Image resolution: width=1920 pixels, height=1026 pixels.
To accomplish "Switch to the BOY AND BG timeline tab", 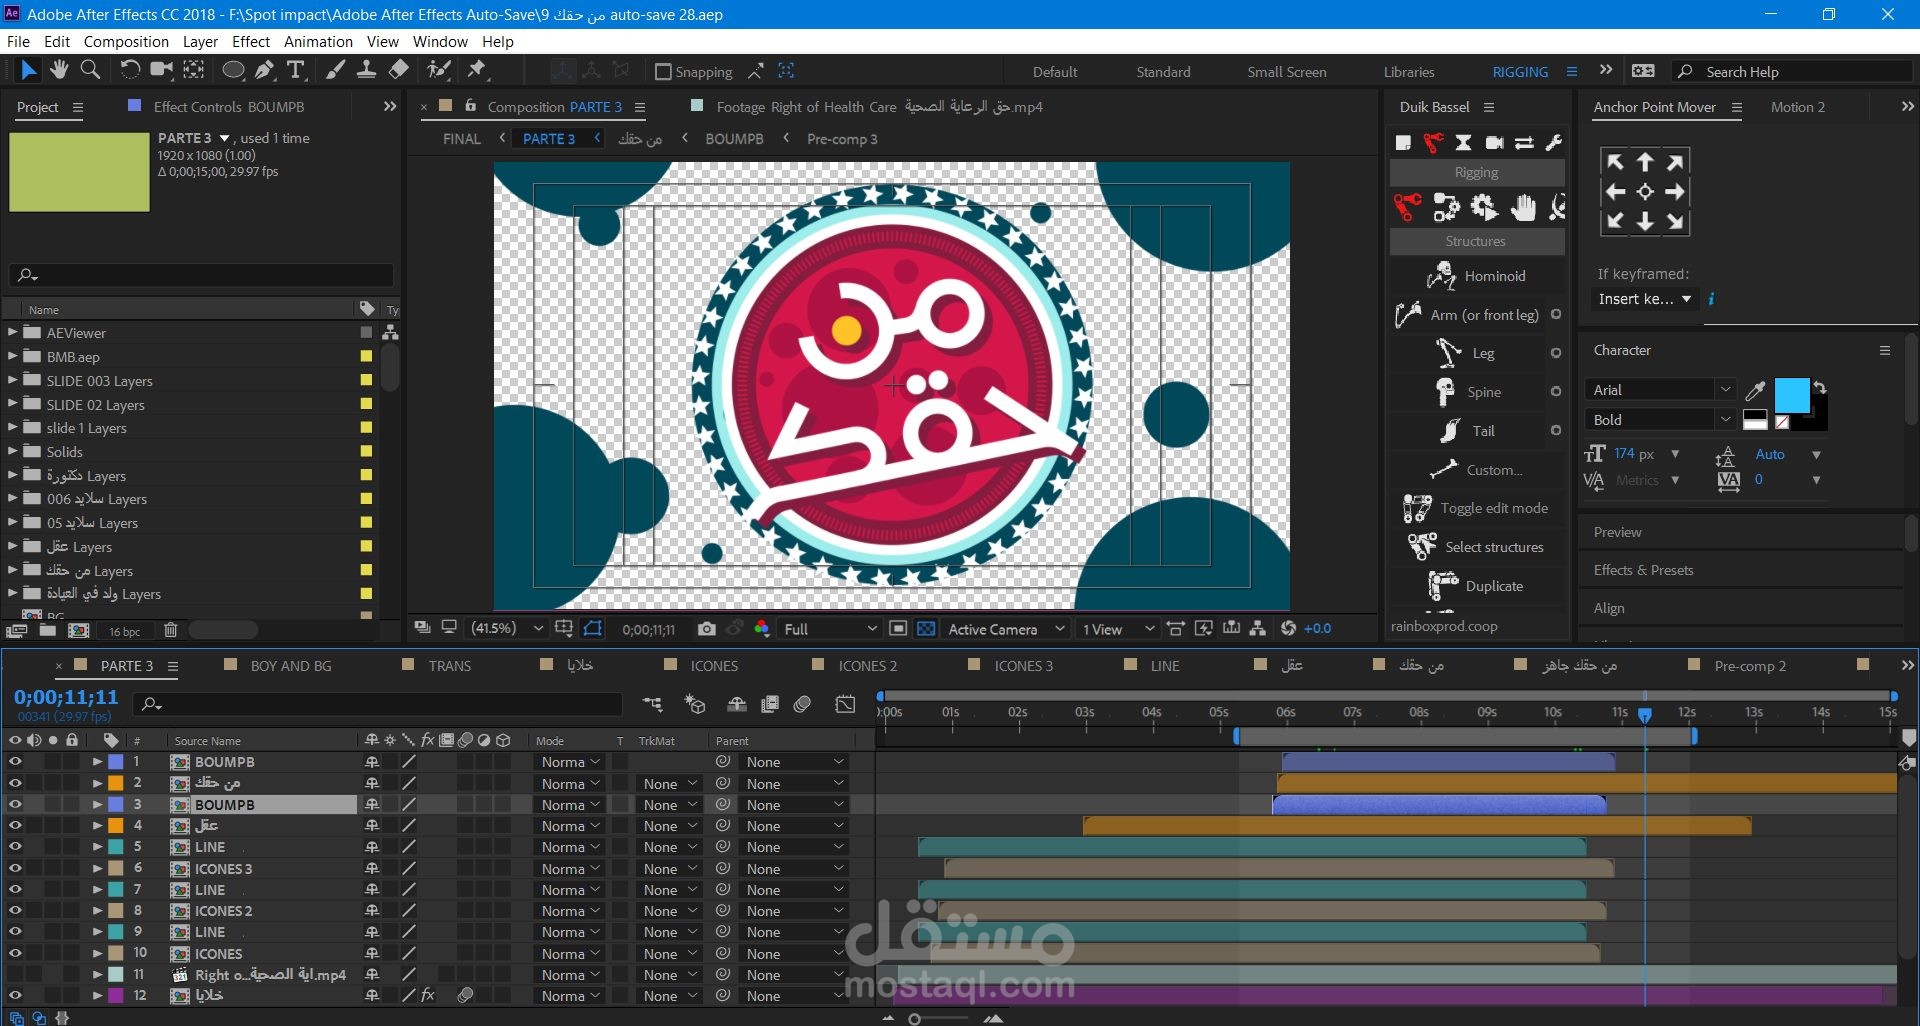I will pyautogui.click(x=290, y=666).
